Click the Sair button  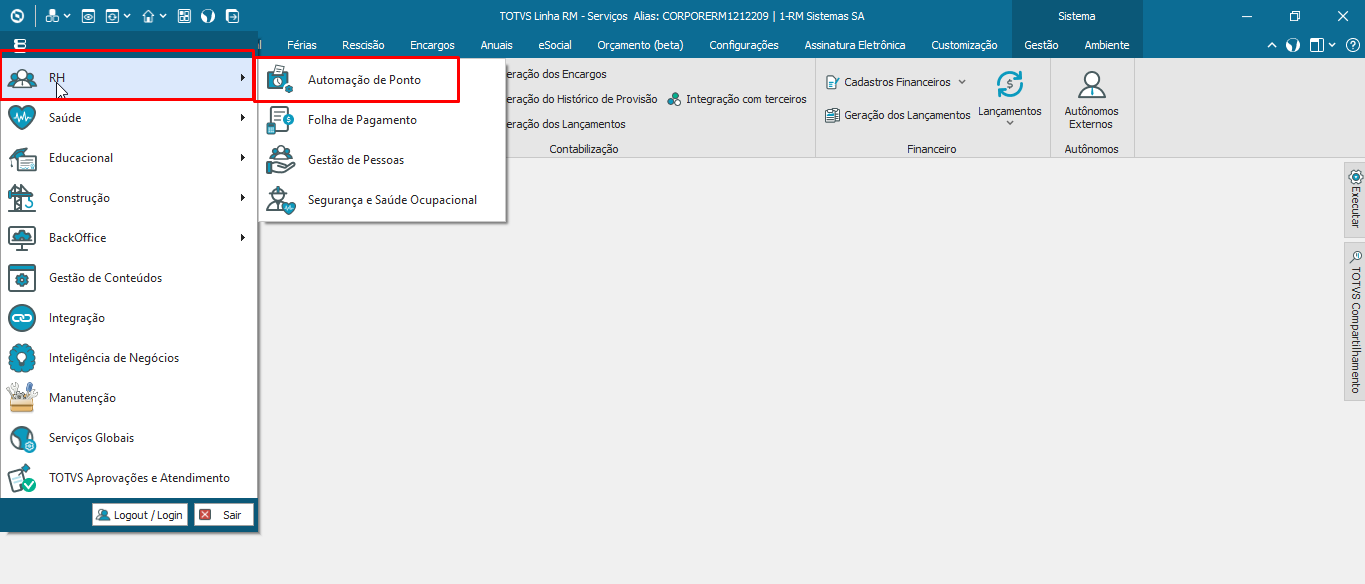(224, 515)
